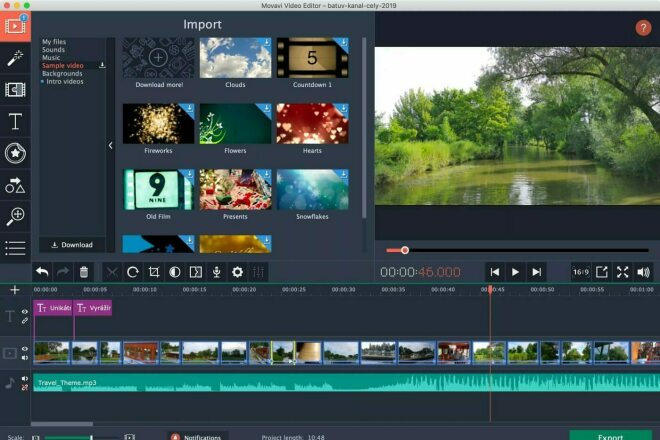
Task: Select My files category
Action: 54,42
